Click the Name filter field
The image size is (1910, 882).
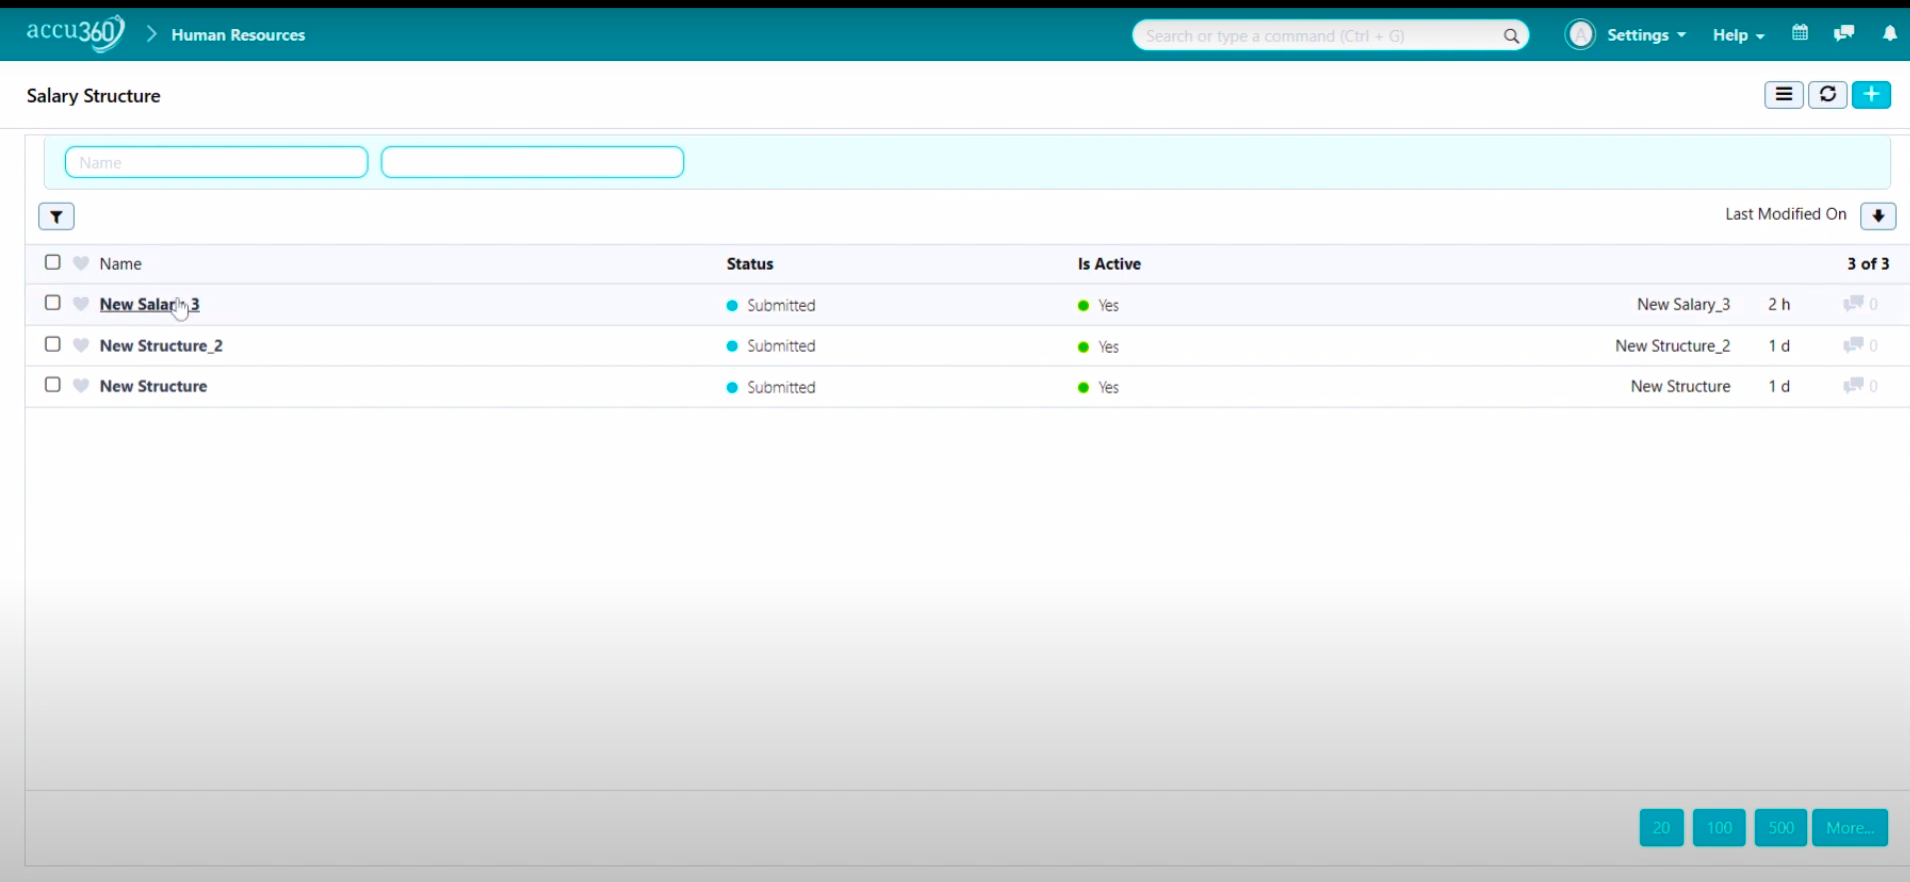tap(216, 162)
